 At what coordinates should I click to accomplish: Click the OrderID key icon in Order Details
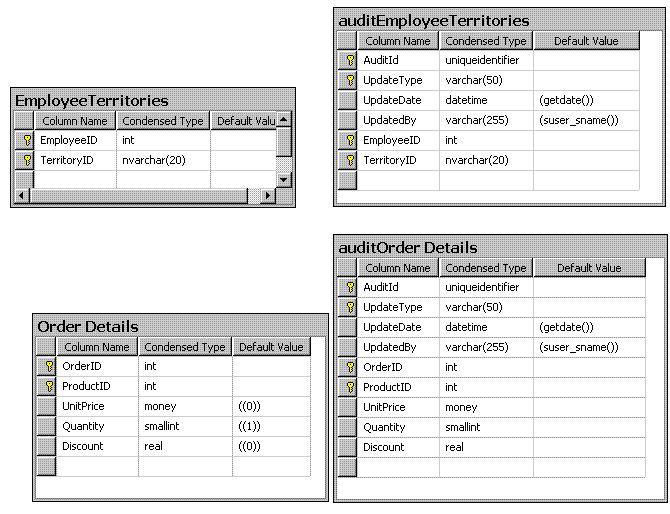point(47,367)
